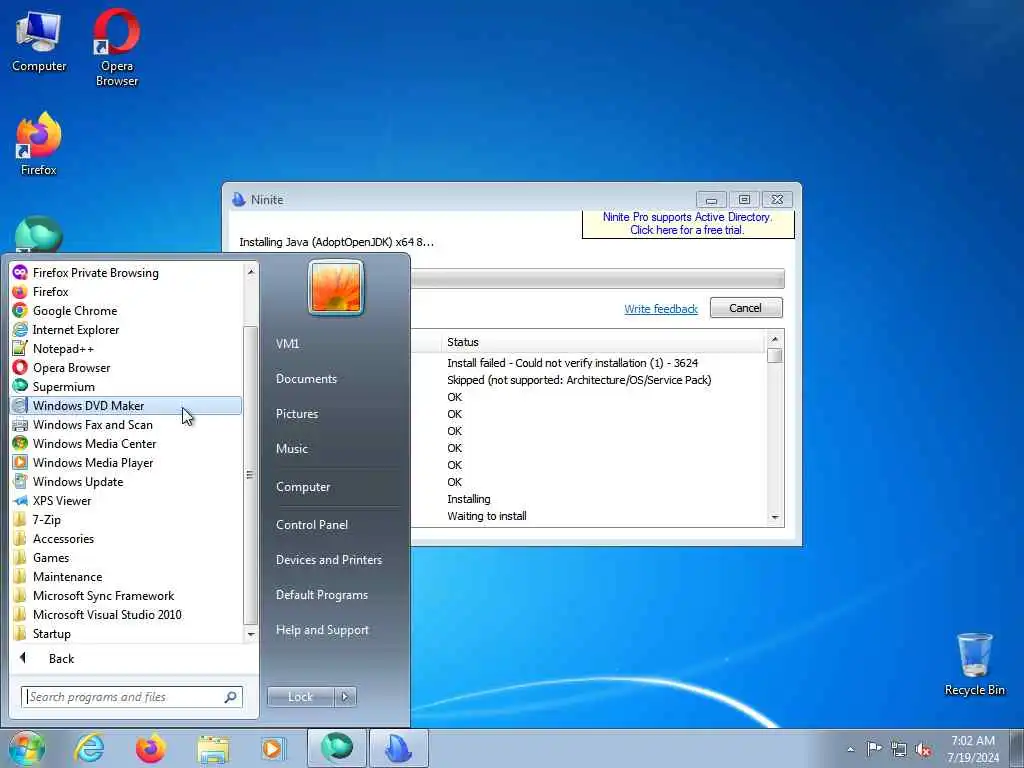Open Devices and Printers
This screenshot has height=768, width=1024.
coord(328,560)
